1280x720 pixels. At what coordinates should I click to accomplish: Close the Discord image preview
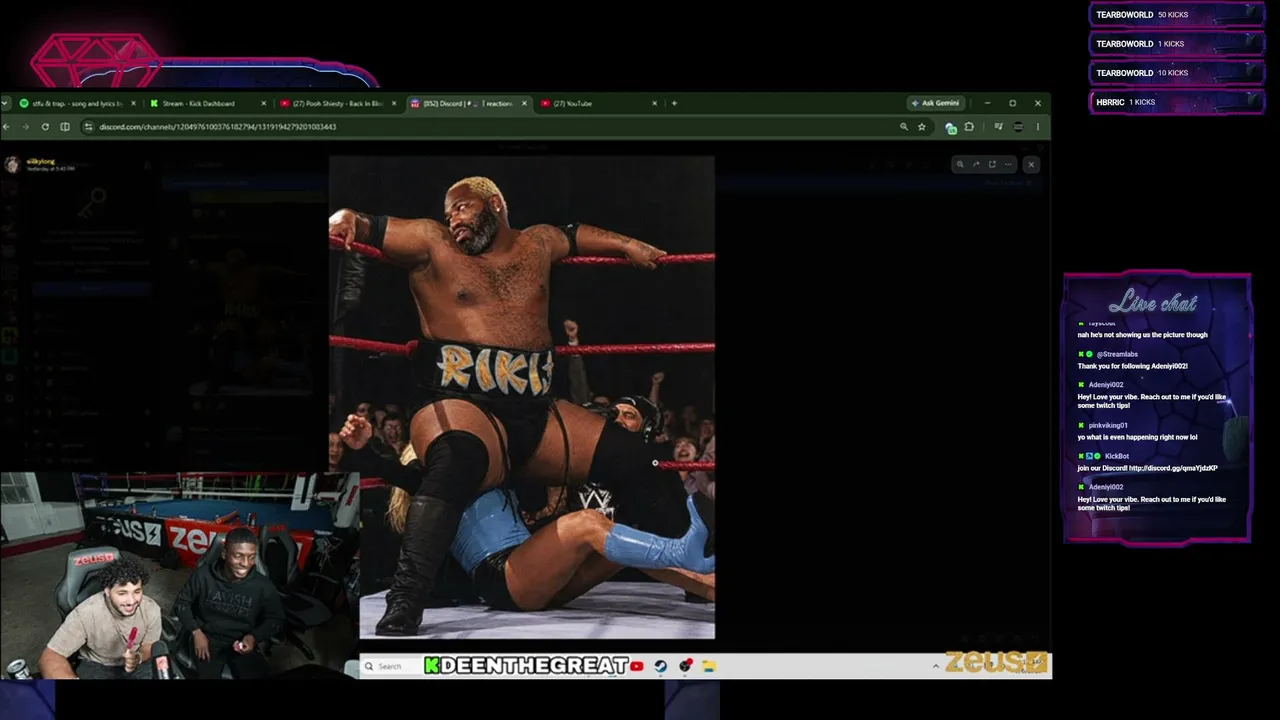(1031, 164)
